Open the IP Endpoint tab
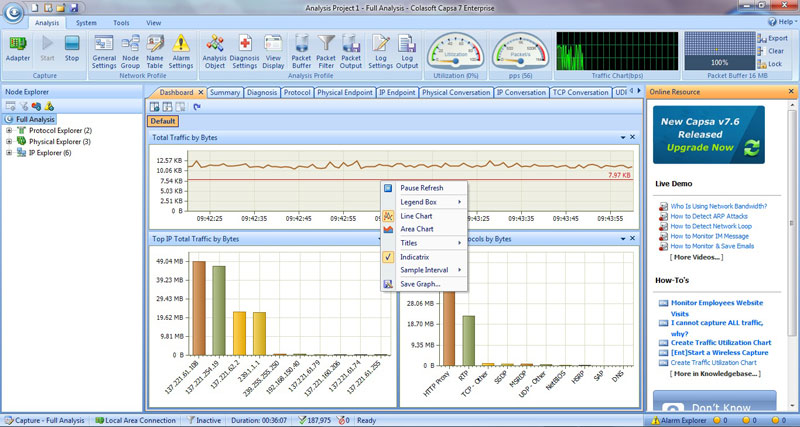This screenshot has height=427, width=800. pos(397,92)
